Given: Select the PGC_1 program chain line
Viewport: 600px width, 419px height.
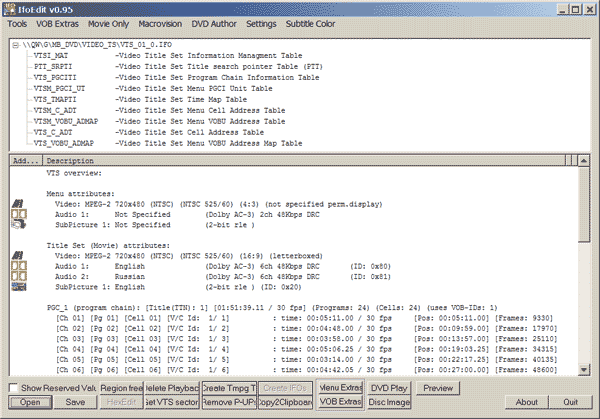Looking at the screenshot, I should pyautogui.click(x=272, y=308).
